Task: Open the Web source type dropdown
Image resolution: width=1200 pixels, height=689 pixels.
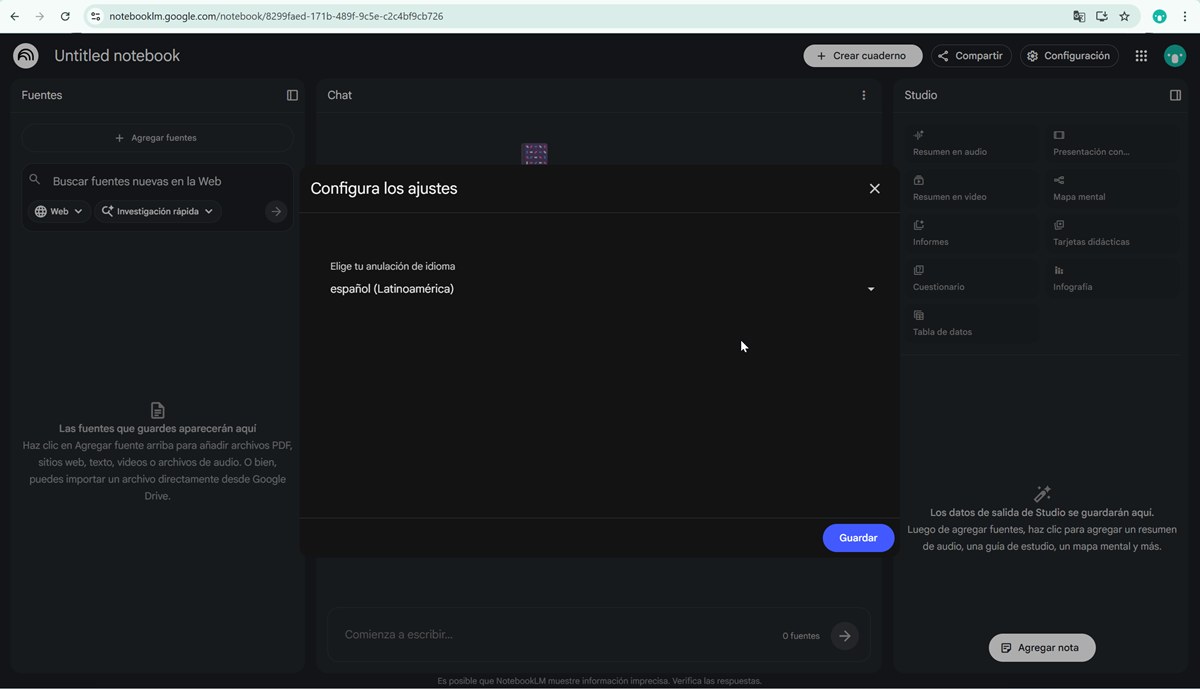Action: [x=60, y=211]
